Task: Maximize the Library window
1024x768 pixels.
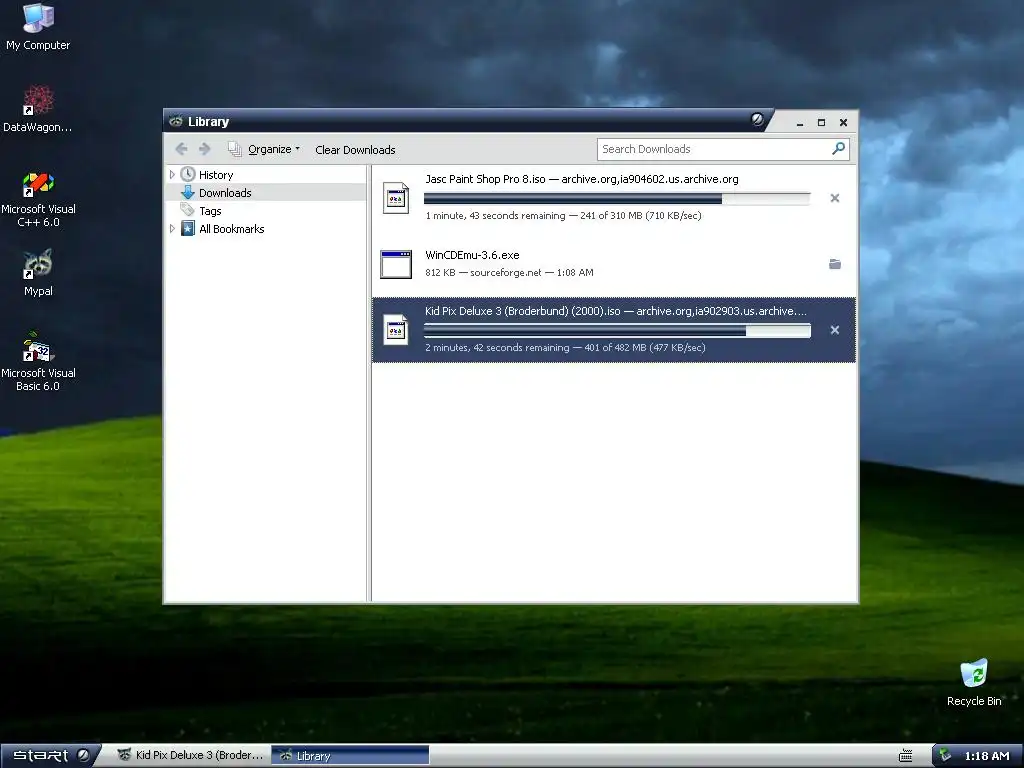Action: 822,122
